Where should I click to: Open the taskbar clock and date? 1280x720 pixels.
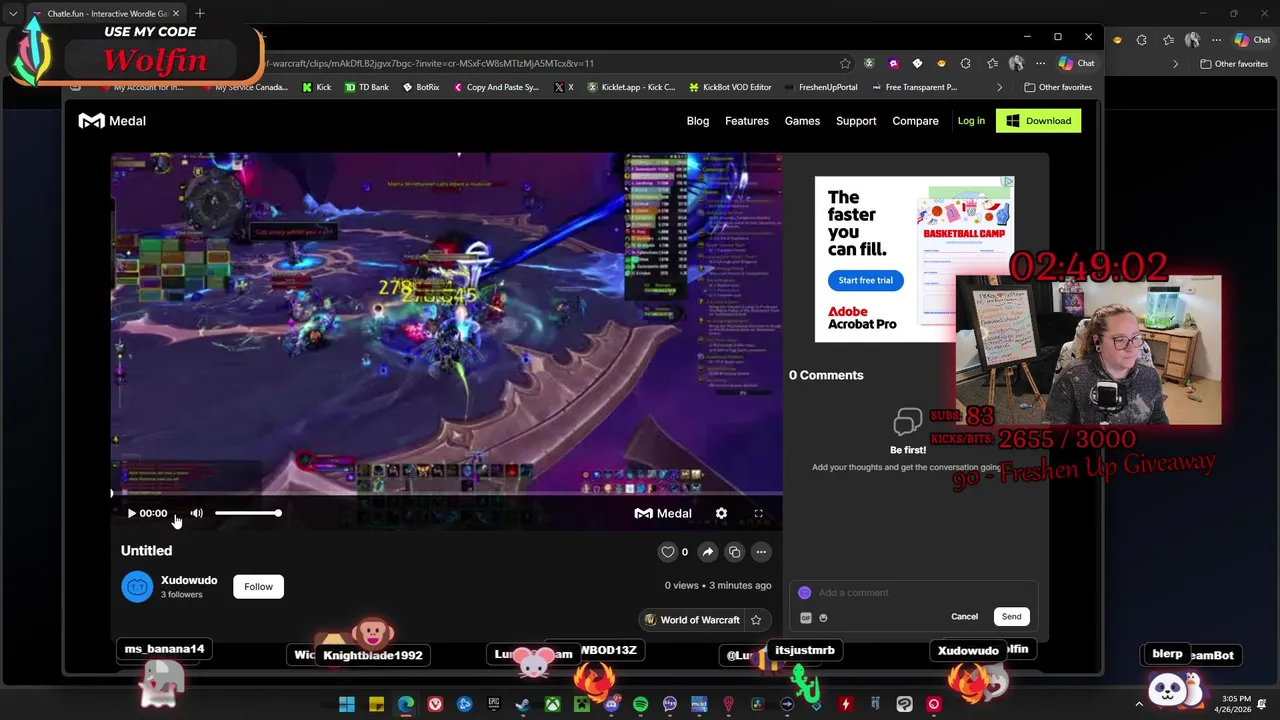[x=1236, y=704]
